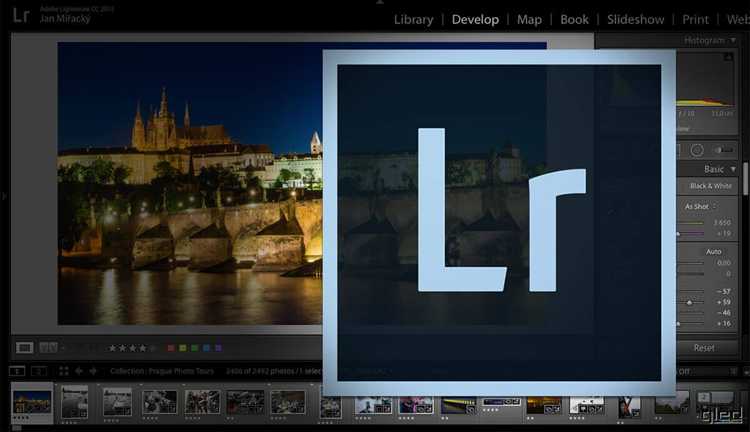
Task: Select the Adjustment Brush tool icon
Action: tap(723, 150)
